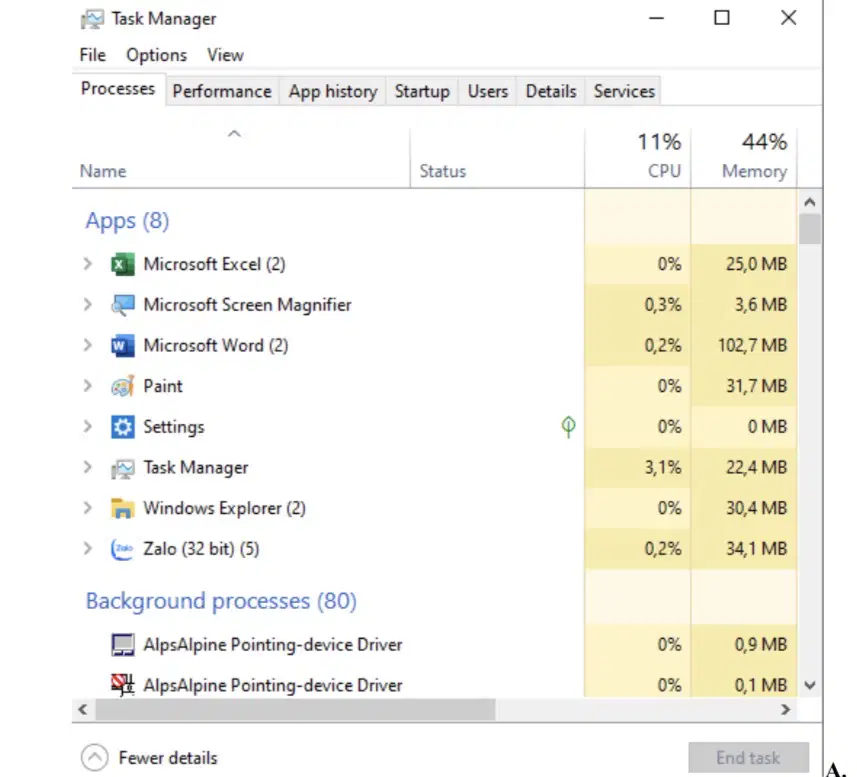Screen dimensions: 857x777
Task: Click the horizontal scrollbar right arrow
Action: (786, 710)
